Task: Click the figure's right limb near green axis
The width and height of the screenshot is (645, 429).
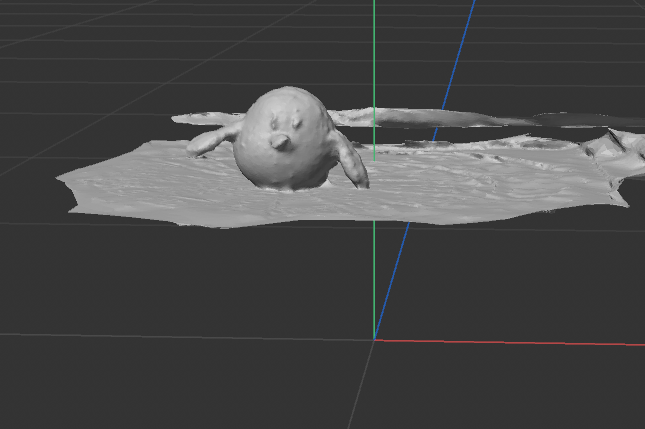Action: [x=353, y=165]
